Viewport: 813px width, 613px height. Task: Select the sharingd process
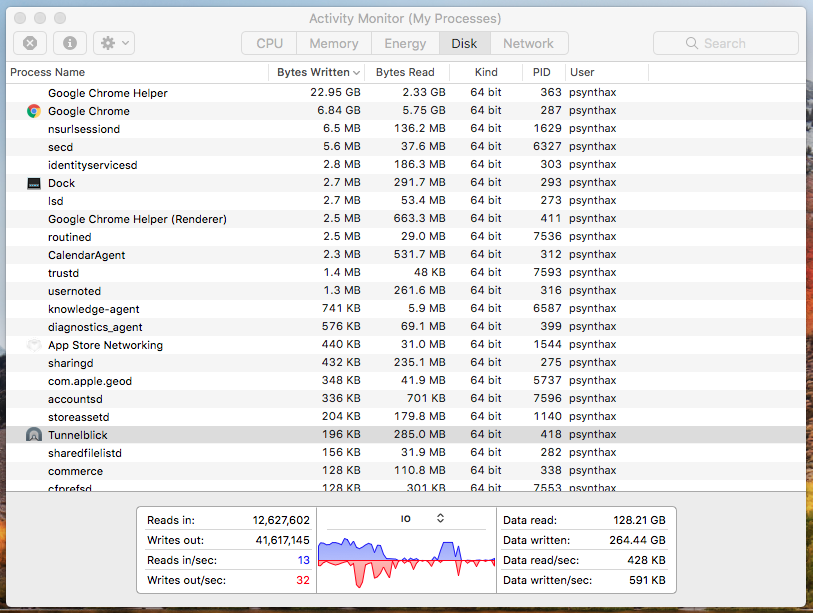pyautogui.click(x=406, y=363)
